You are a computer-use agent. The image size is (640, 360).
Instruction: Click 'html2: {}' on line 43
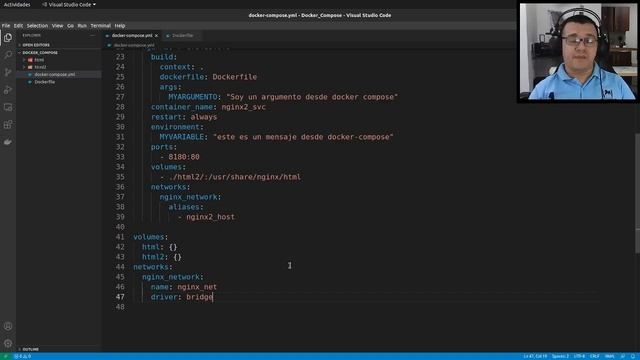162,257
